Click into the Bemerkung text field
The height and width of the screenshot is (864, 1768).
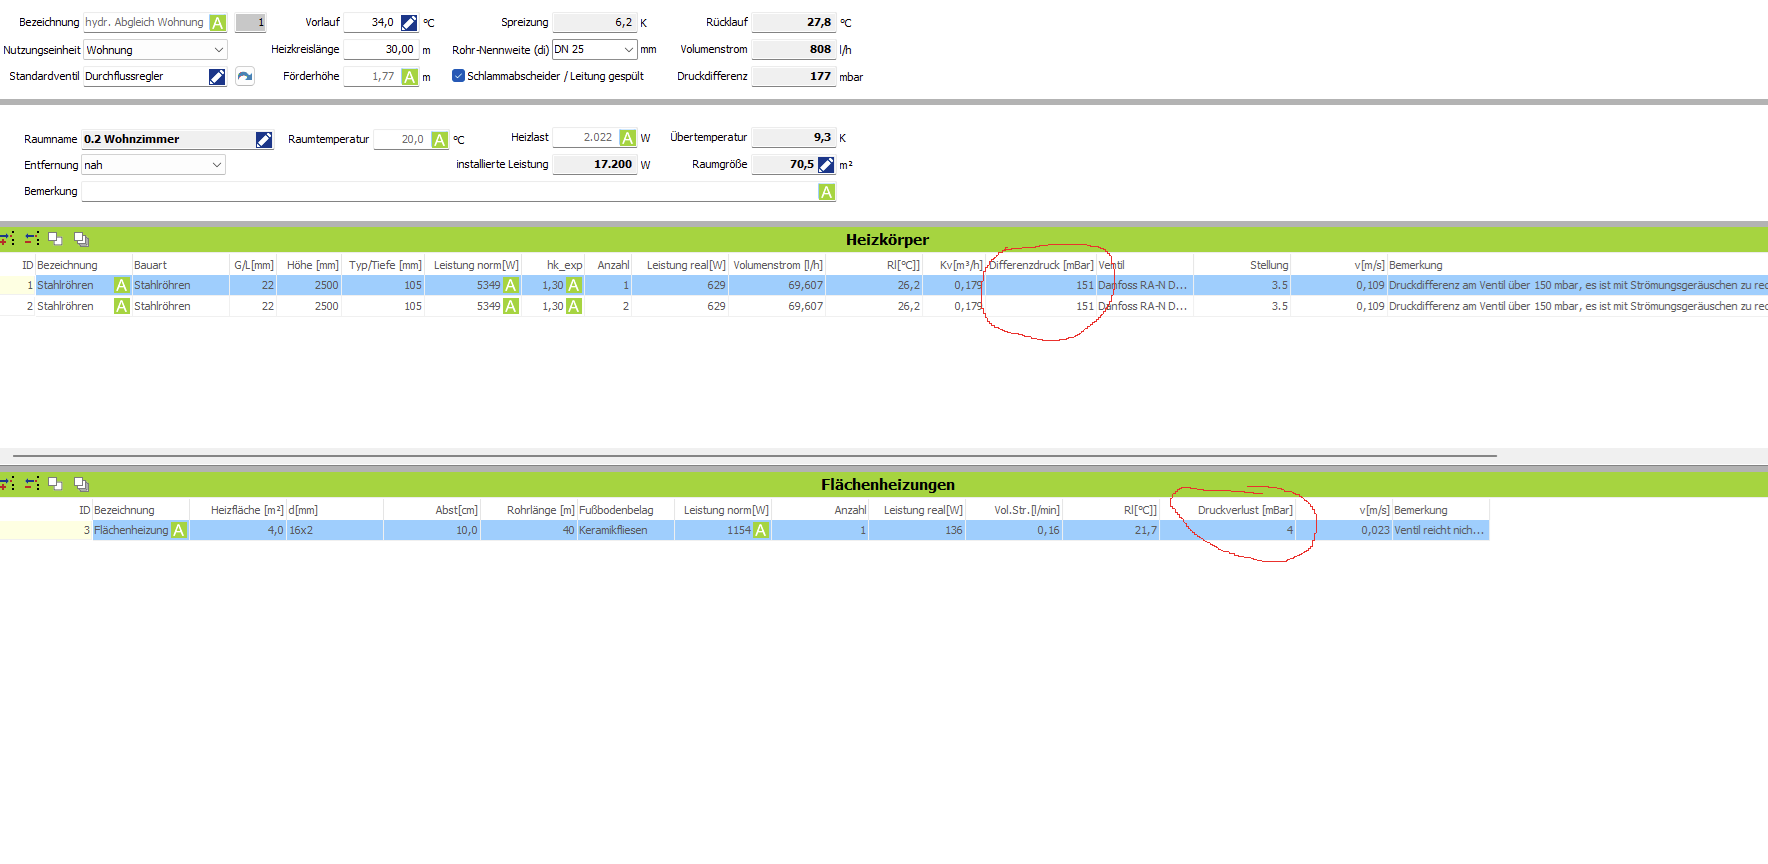click(450, 192)
